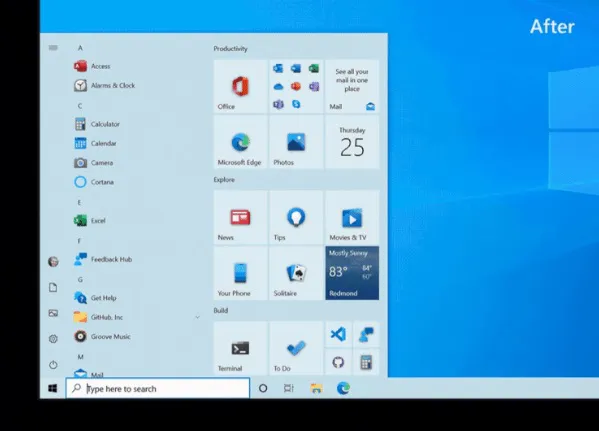
Task: Click the Build group header
Action: (x=221, y=310)
